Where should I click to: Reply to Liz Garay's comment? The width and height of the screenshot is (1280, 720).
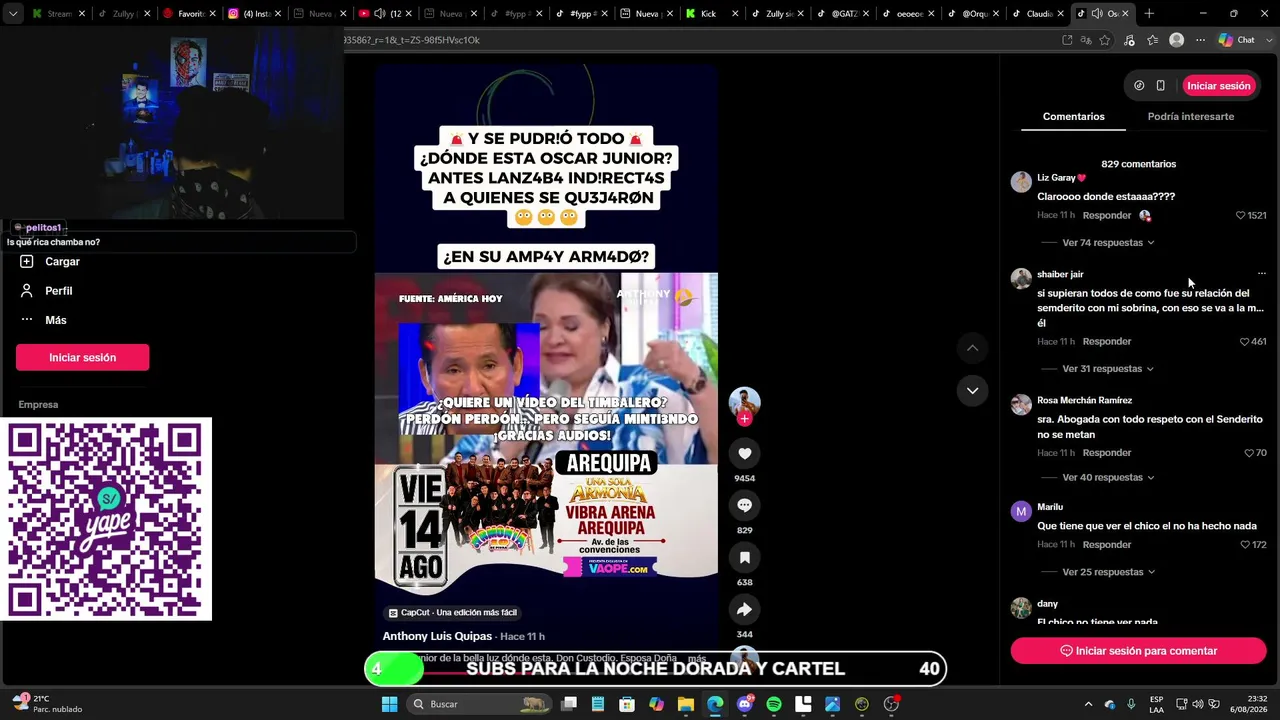[x=1106, y=215]
